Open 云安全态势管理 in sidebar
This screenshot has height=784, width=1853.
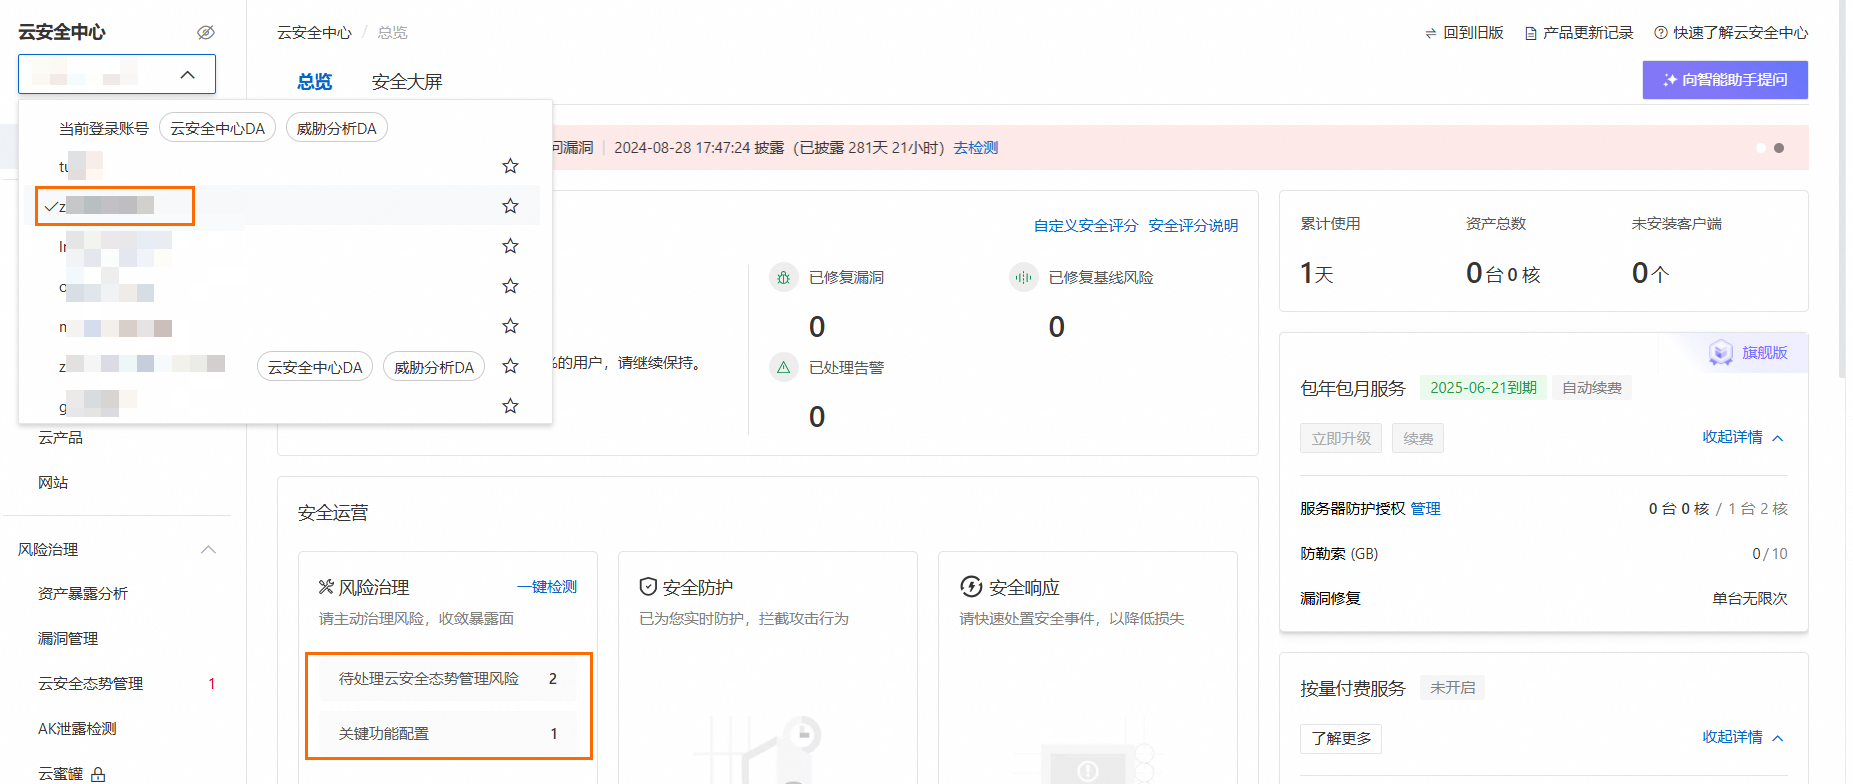(90, 684)
